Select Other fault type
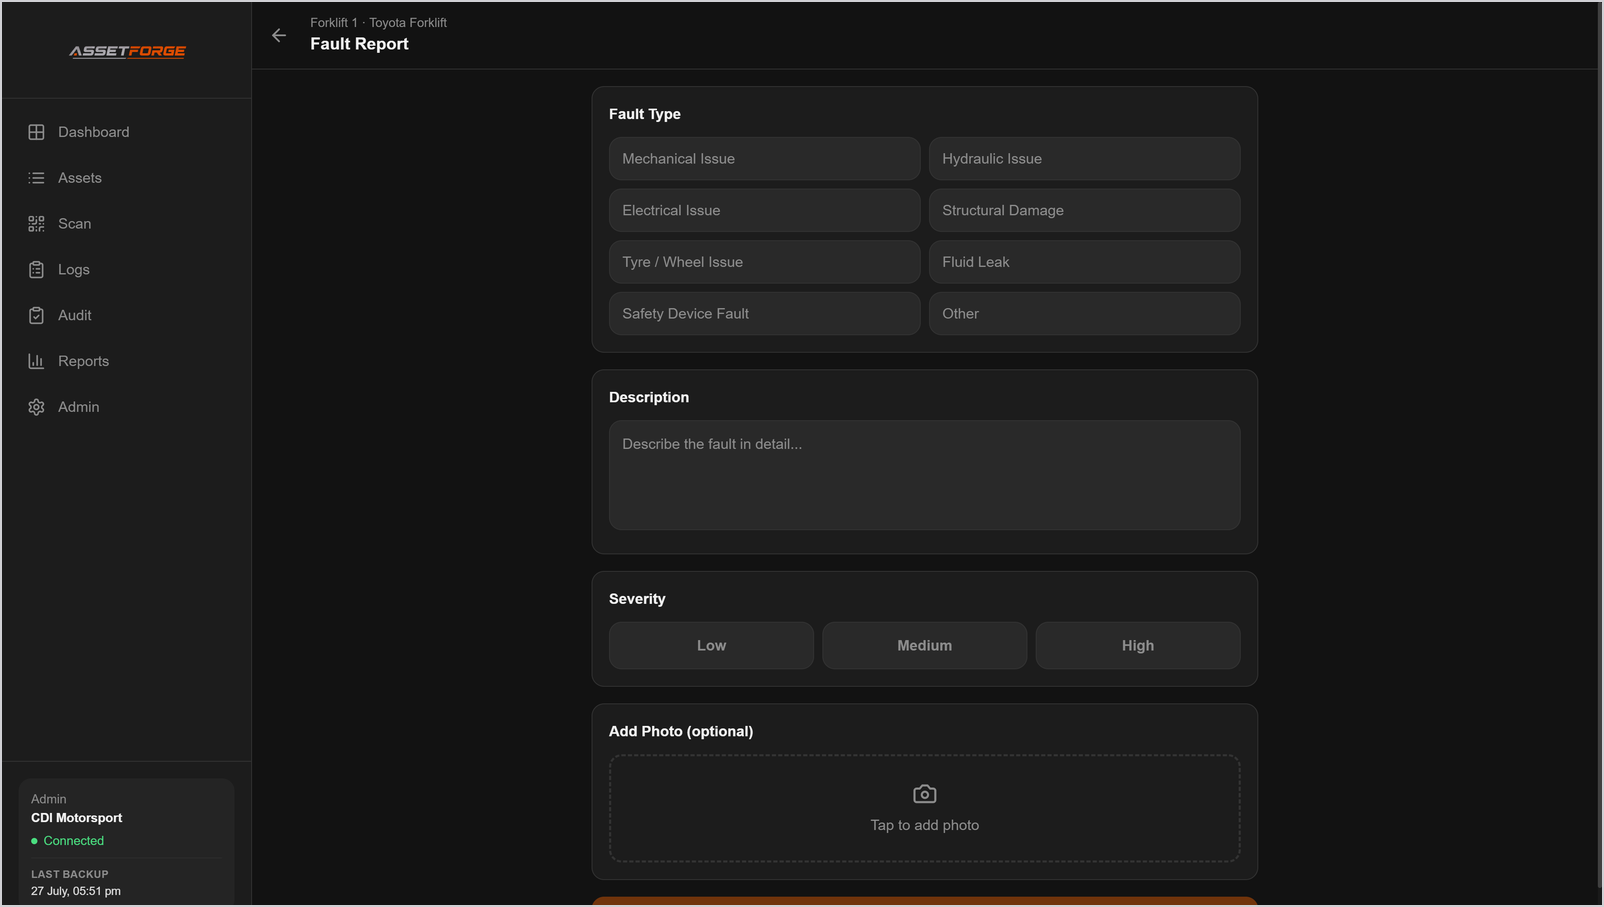Viewport: 1604px width, 907px height. point(1085,314)
